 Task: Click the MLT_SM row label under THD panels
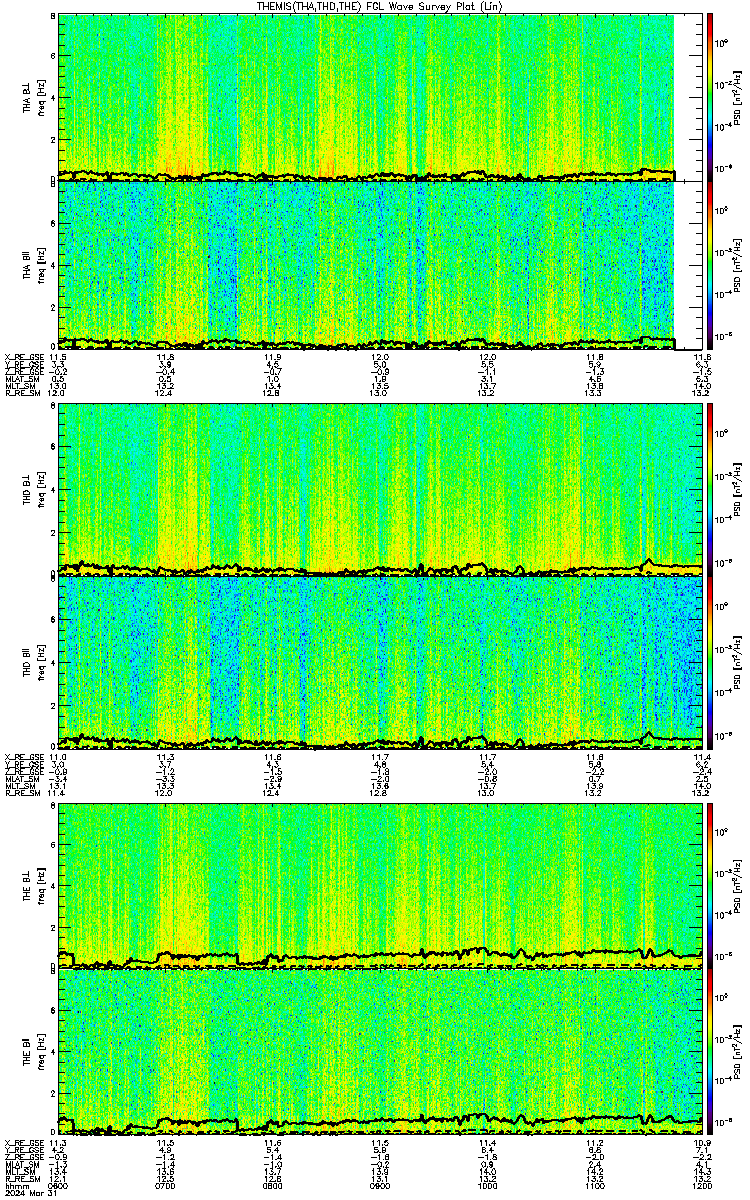(x=20, y=786)
